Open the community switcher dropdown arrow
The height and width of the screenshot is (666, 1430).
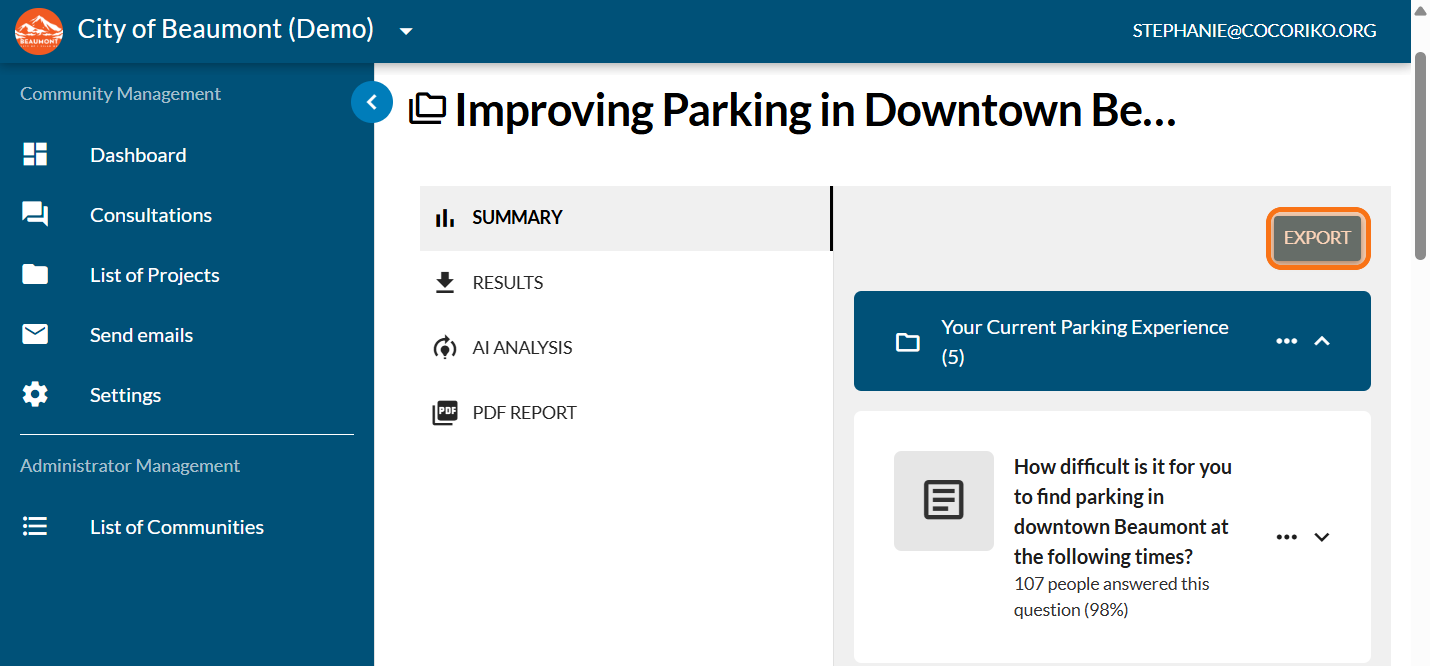tap(406, 31)
